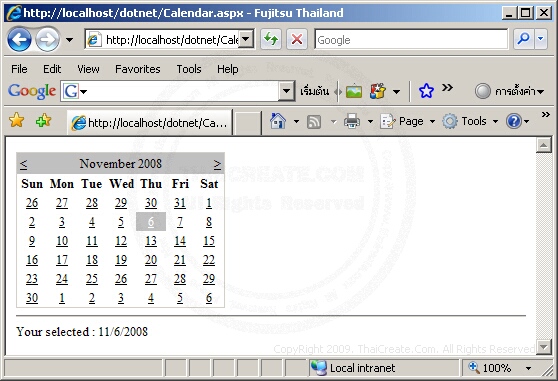
Task: Select day 13 in the calendar
Action: [x=151, y=241]
